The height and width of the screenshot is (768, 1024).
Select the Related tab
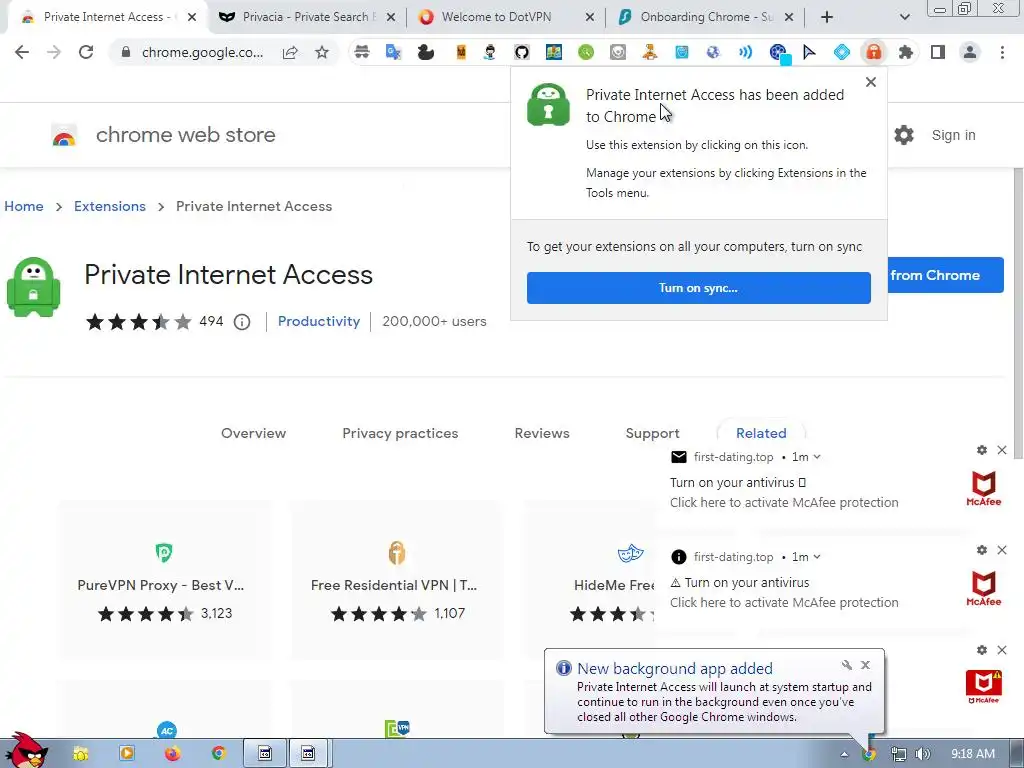tap(761, 433)
